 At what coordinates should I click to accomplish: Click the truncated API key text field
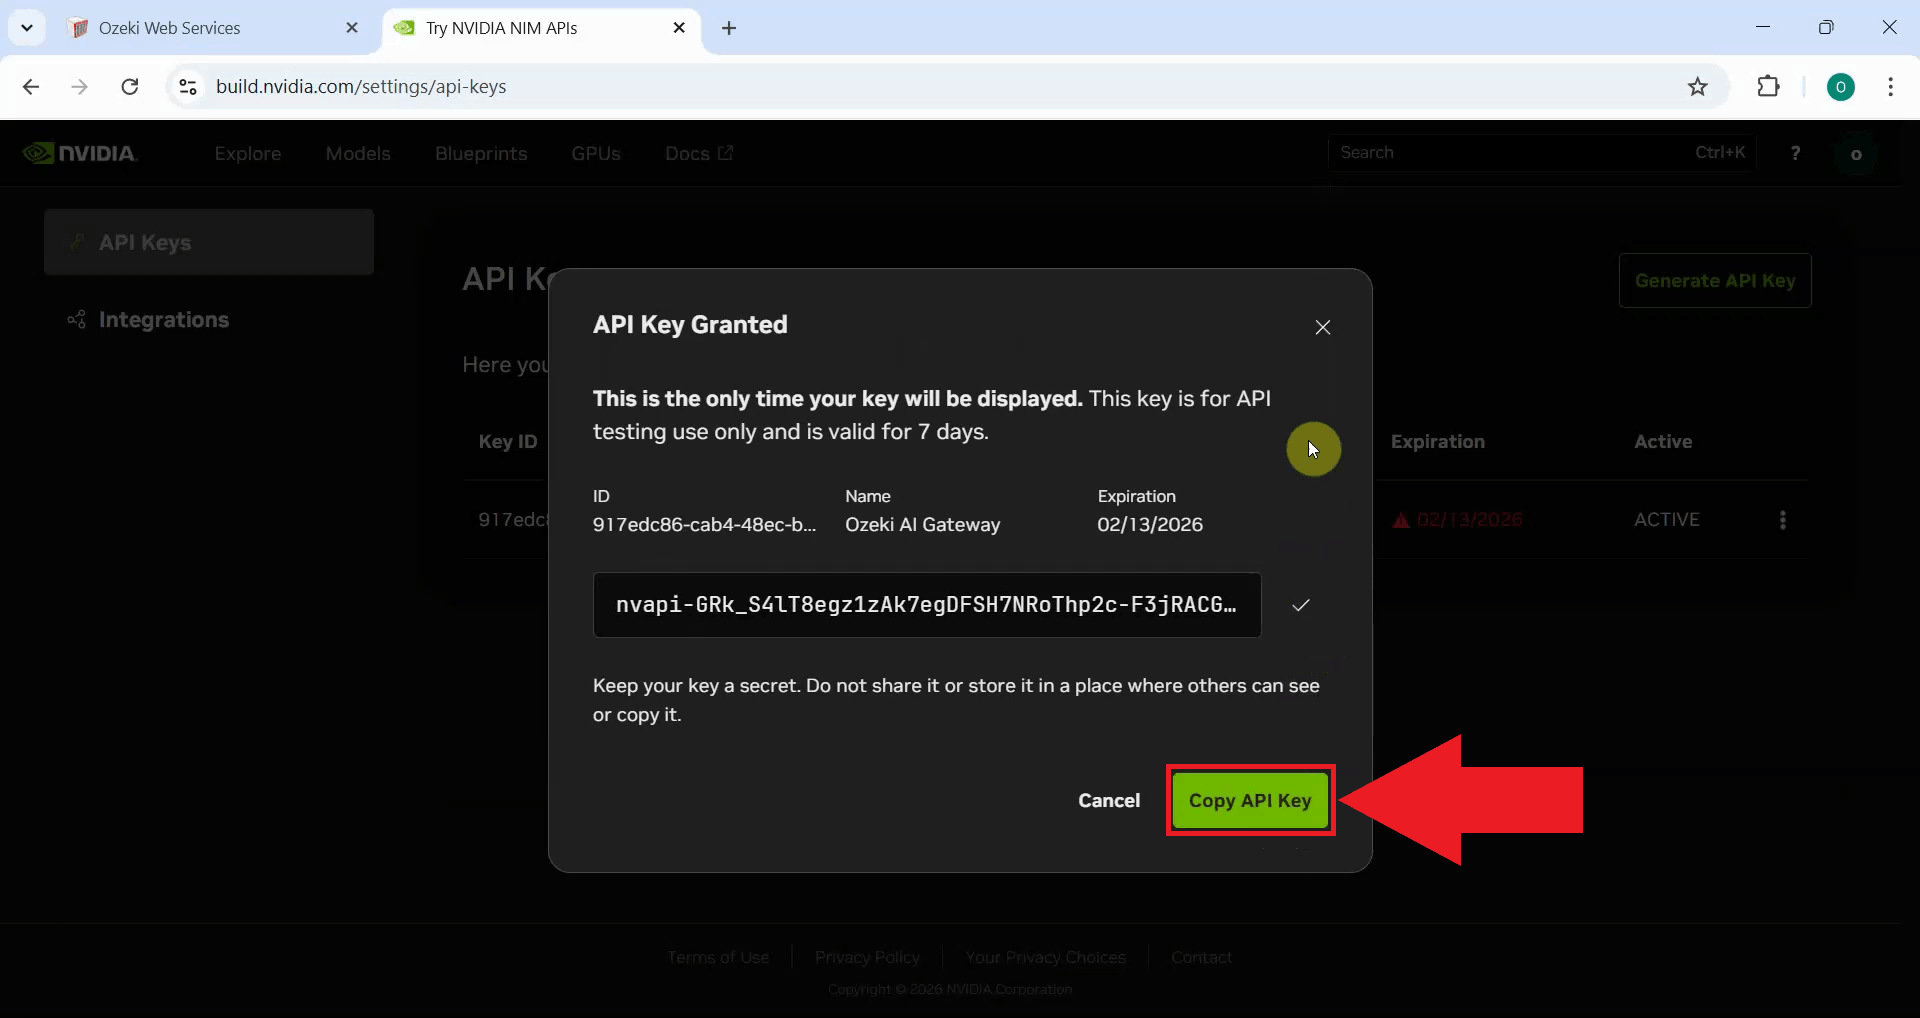(925, 605)
